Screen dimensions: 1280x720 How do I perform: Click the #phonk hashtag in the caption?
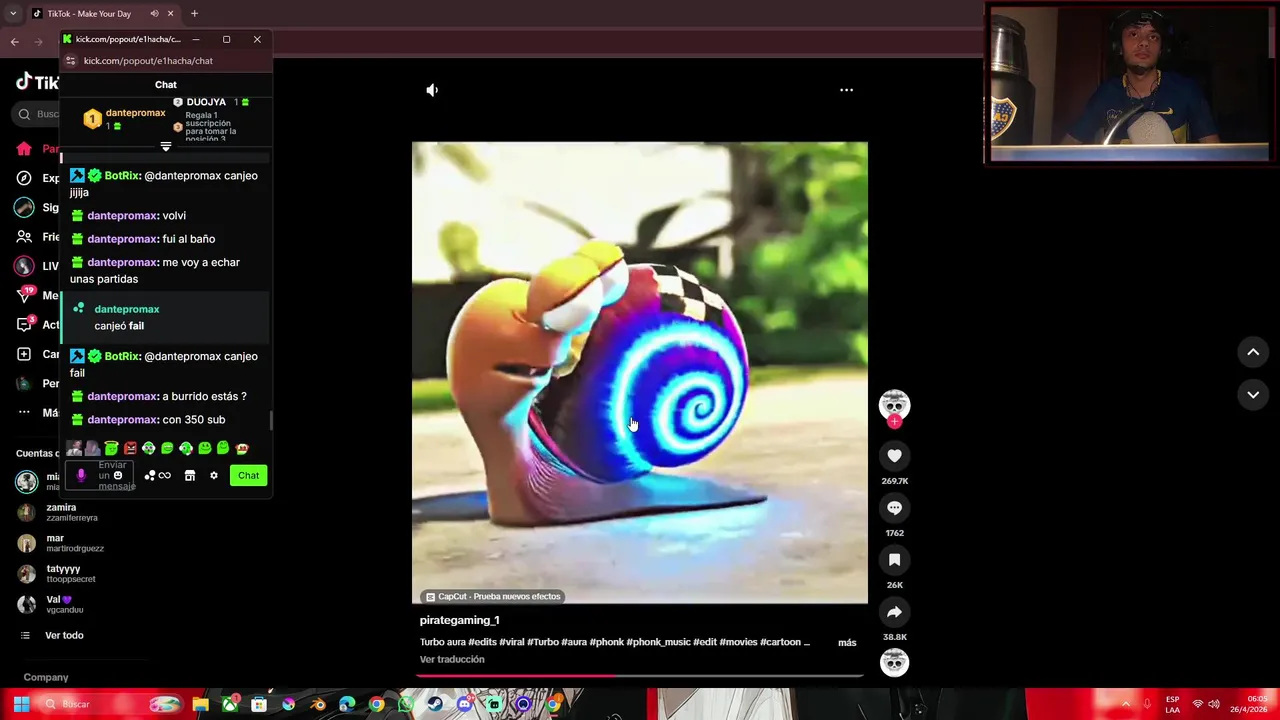click(x=606, y=642)
